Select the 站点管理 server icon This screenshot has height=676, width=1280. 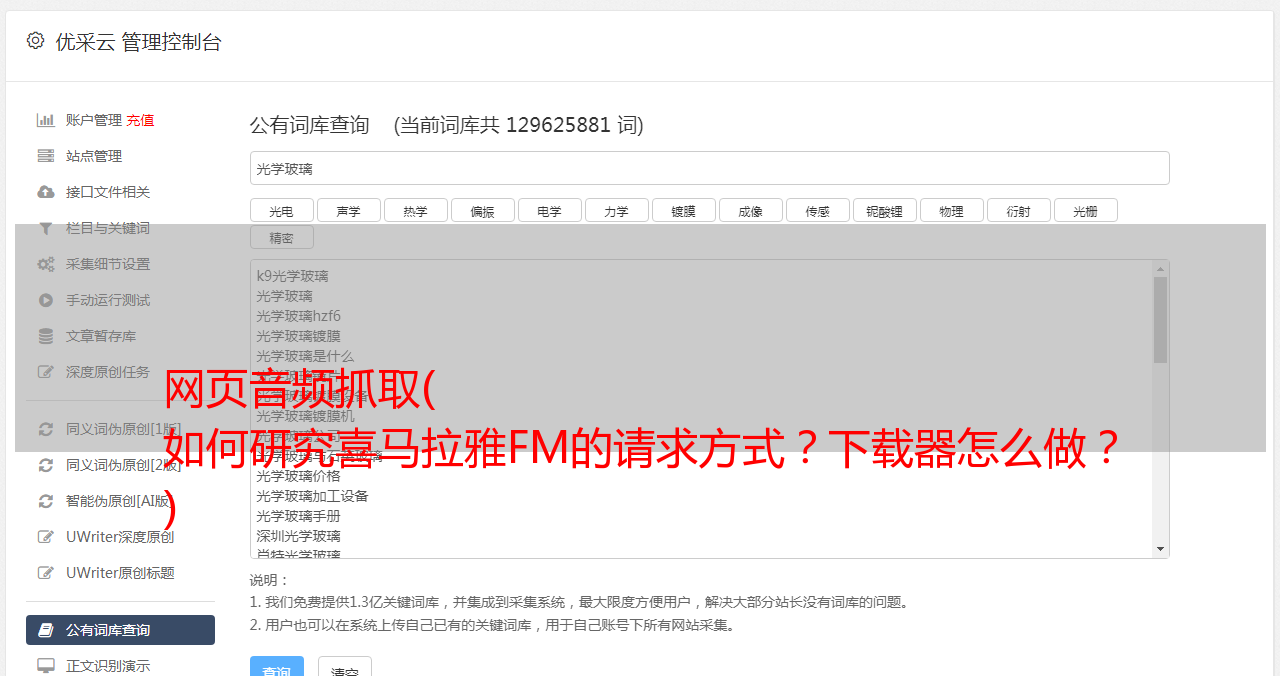46,156
